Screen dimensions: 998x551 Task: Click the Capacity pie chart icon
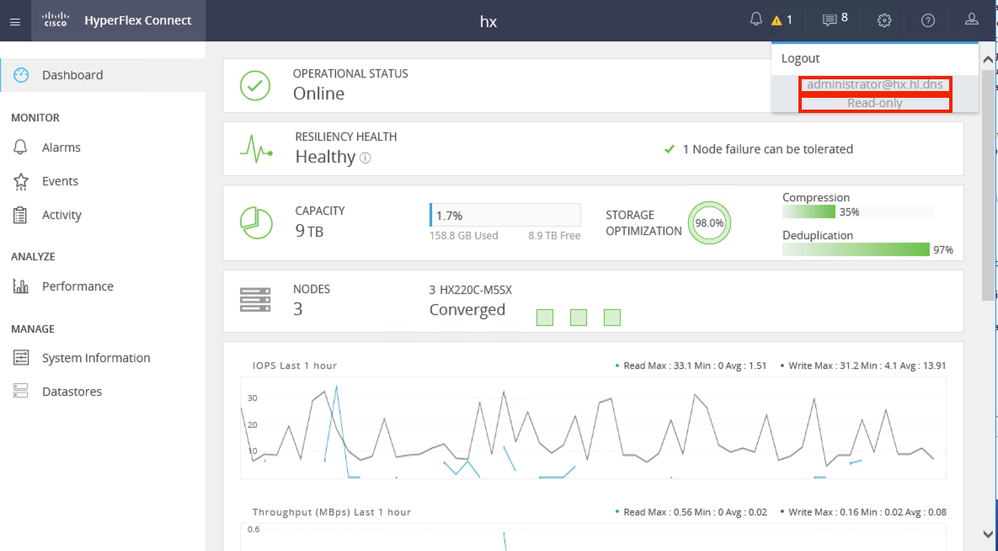point(256,223)
